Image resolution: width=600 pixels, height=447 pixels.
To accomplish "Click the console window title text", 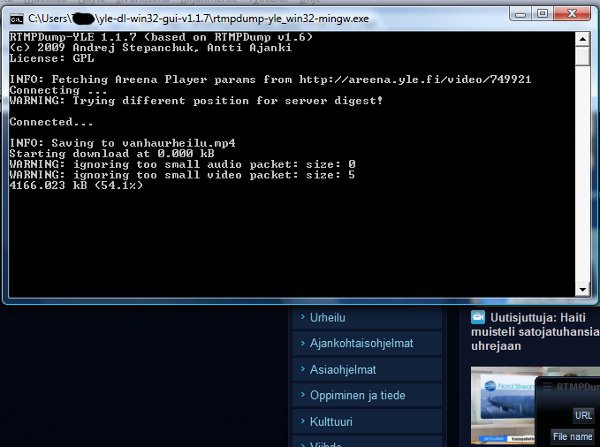I will [x=199, y=18].
